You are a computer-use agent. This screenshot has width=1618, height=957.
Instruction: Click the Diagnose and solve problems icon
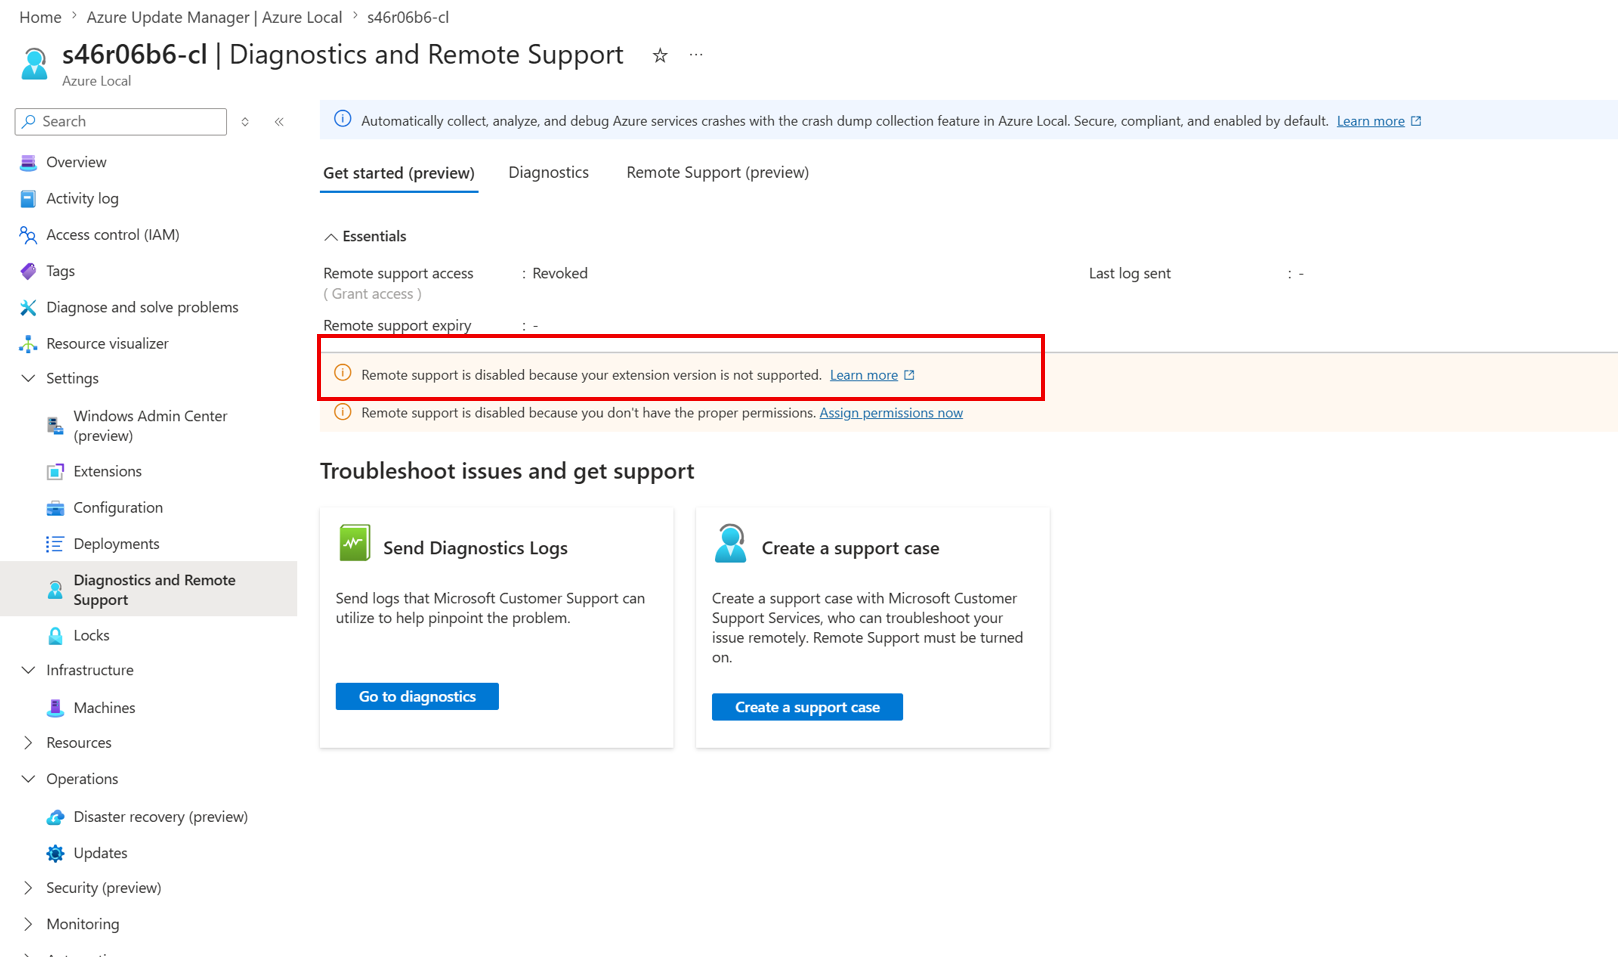point(28,307)
